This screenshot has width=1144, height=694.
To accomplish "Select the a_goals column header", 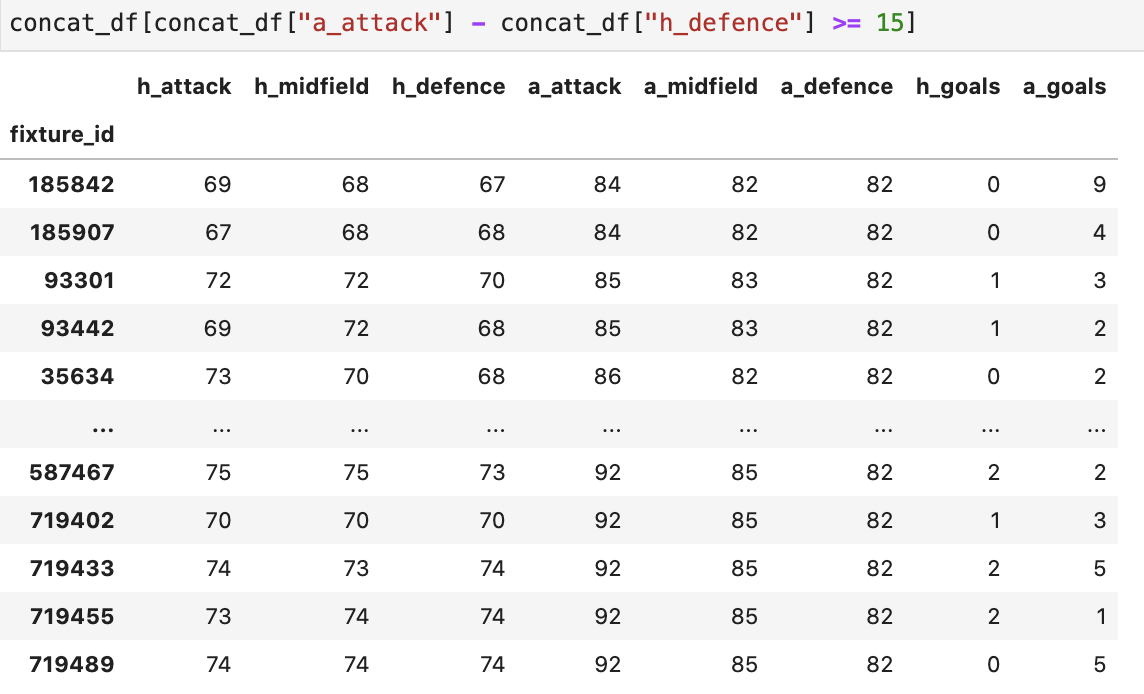I will pos(1064,87).
